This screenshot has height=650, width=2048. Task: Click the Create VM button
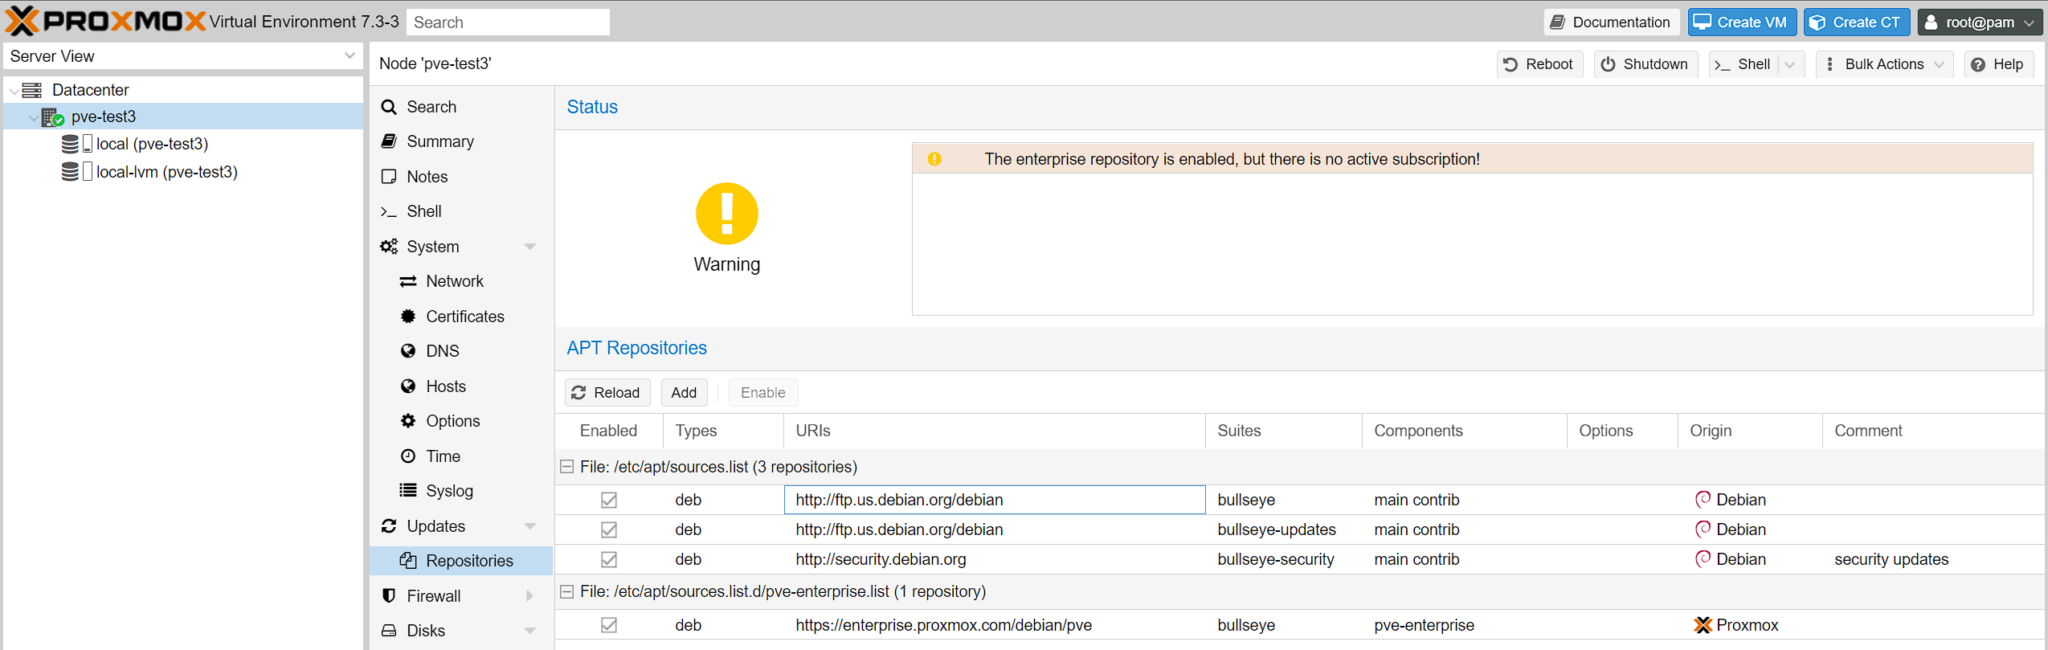[1741, 22]
